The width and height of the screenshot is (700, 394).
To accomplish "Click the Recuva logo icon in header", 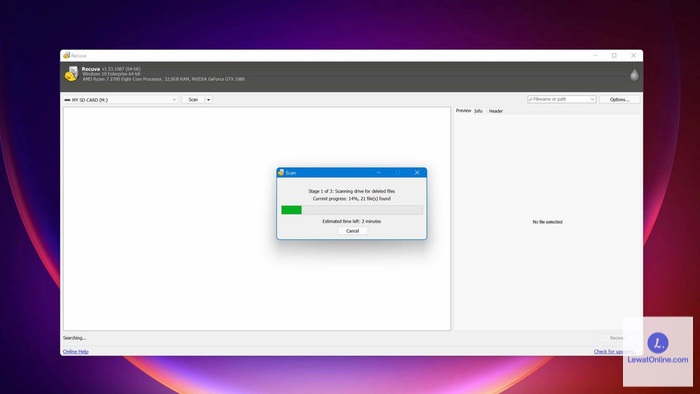I will point(71,74).
